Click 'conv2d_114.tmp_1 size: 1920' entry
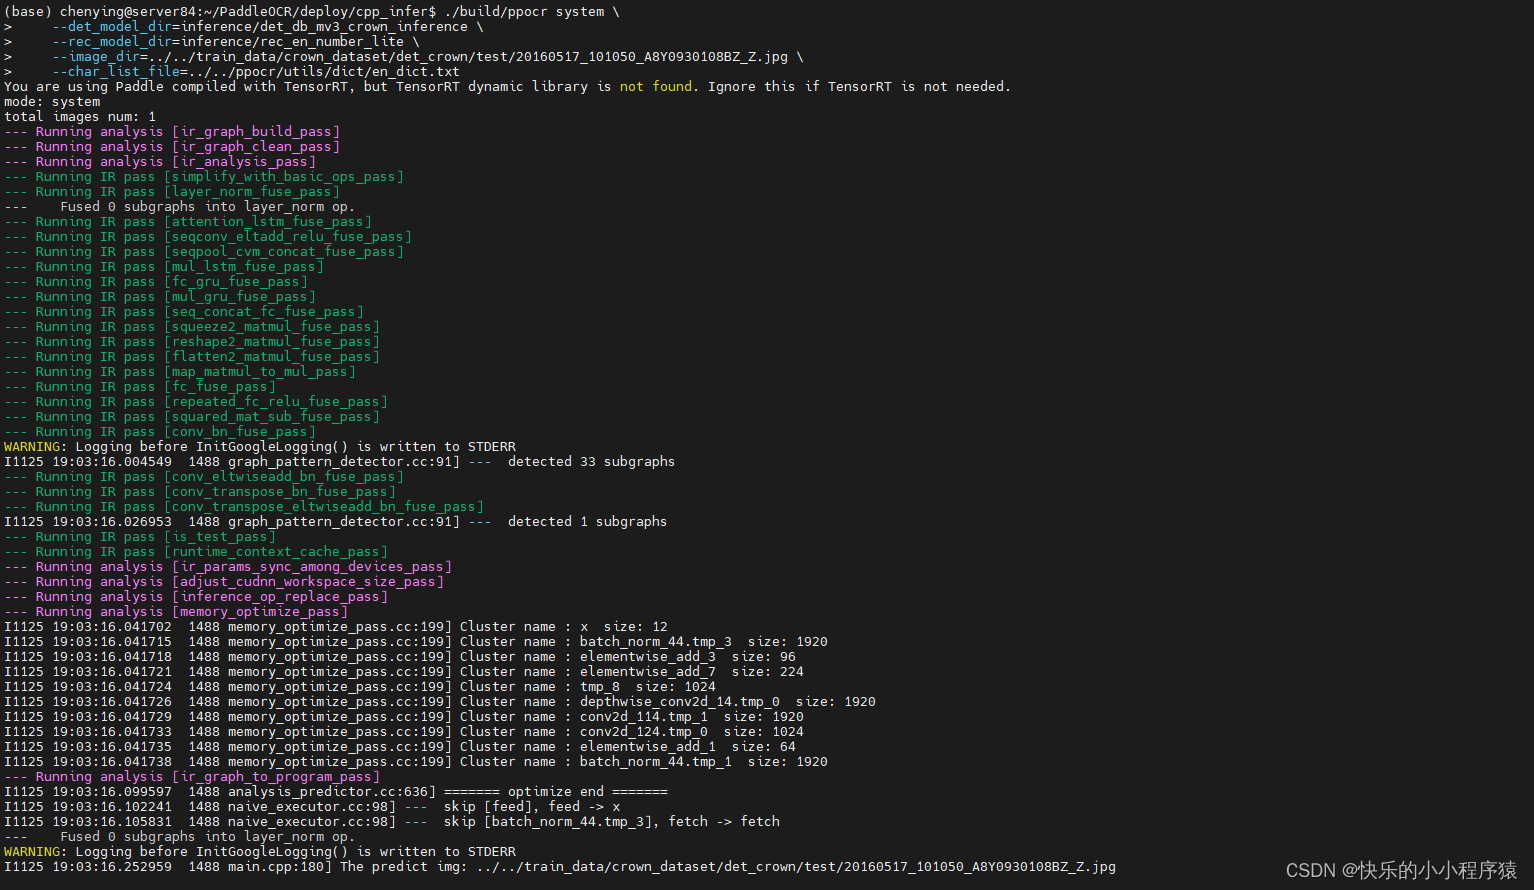 point(692,717)
